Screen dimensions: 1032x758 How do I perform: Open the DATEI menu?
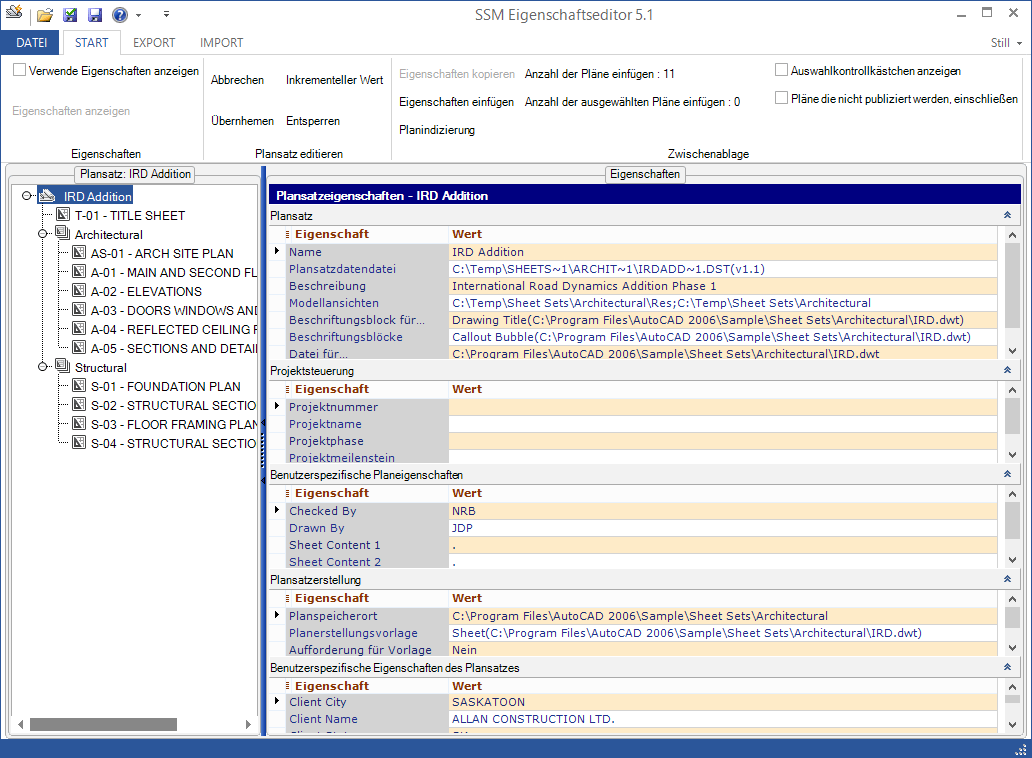(x=31, y=43)
